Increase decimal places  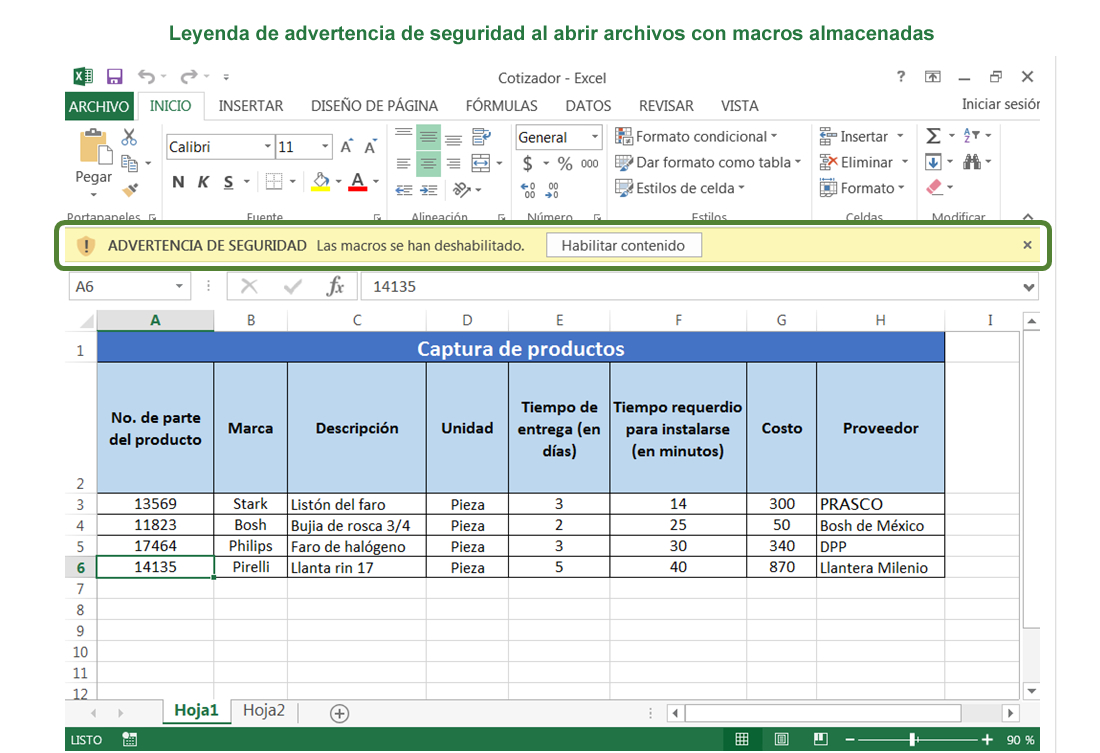(528, 189)
